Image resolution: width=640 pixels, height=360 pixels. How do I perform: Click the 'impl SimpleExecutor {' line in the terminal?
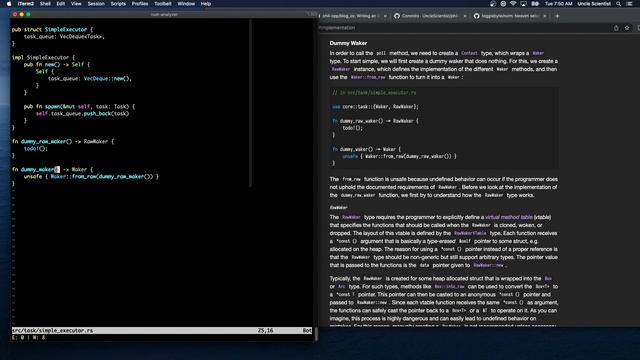(43, 58)
